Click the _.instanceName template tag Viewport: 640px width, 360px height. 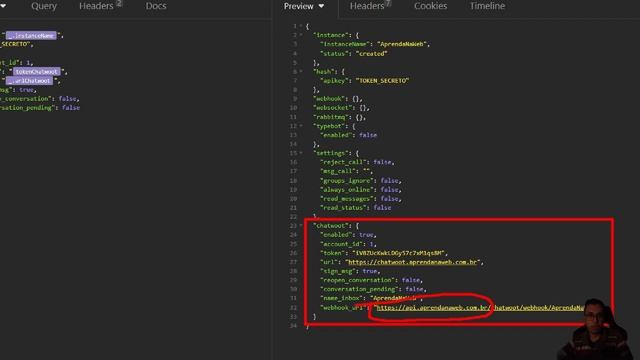pos(31,36)
